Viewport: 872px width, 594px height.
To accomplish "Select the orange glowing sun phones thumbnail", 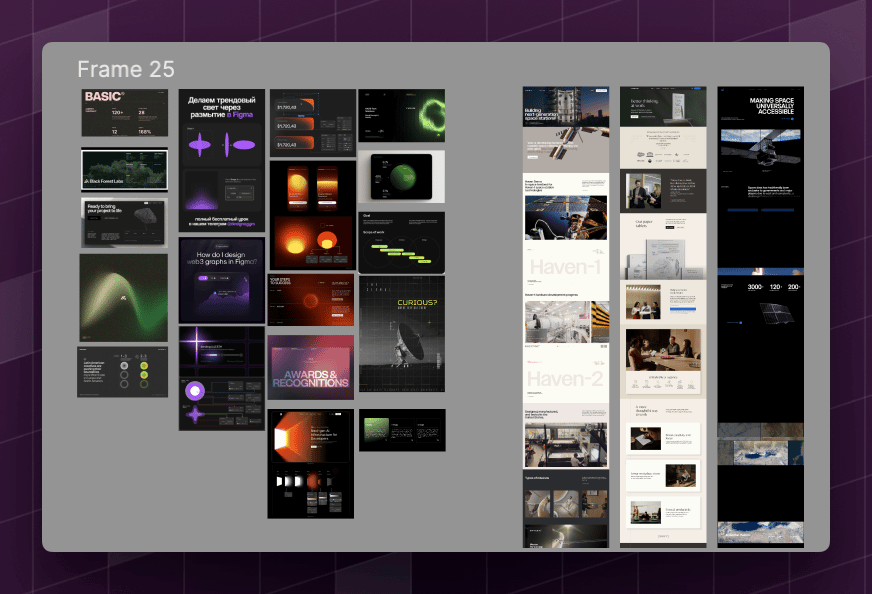I will (x=313, y=215).
